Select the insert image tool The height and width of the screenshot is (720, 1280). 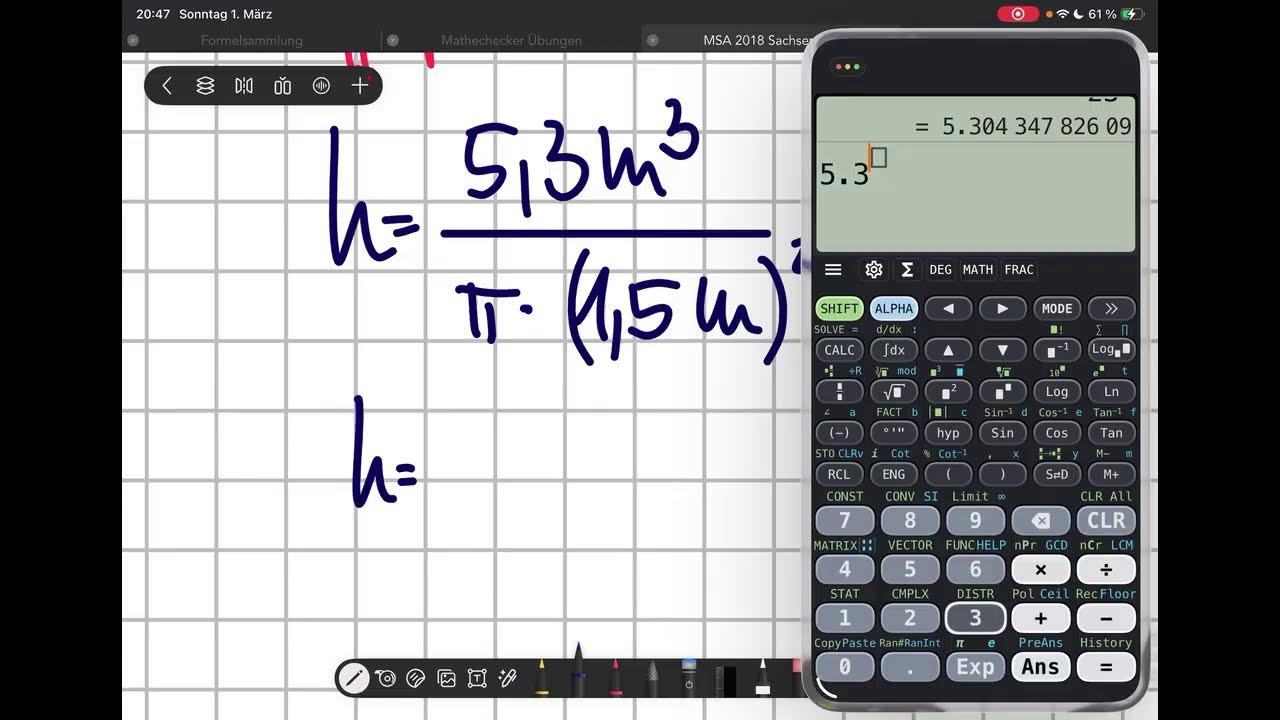coord(447,679)
